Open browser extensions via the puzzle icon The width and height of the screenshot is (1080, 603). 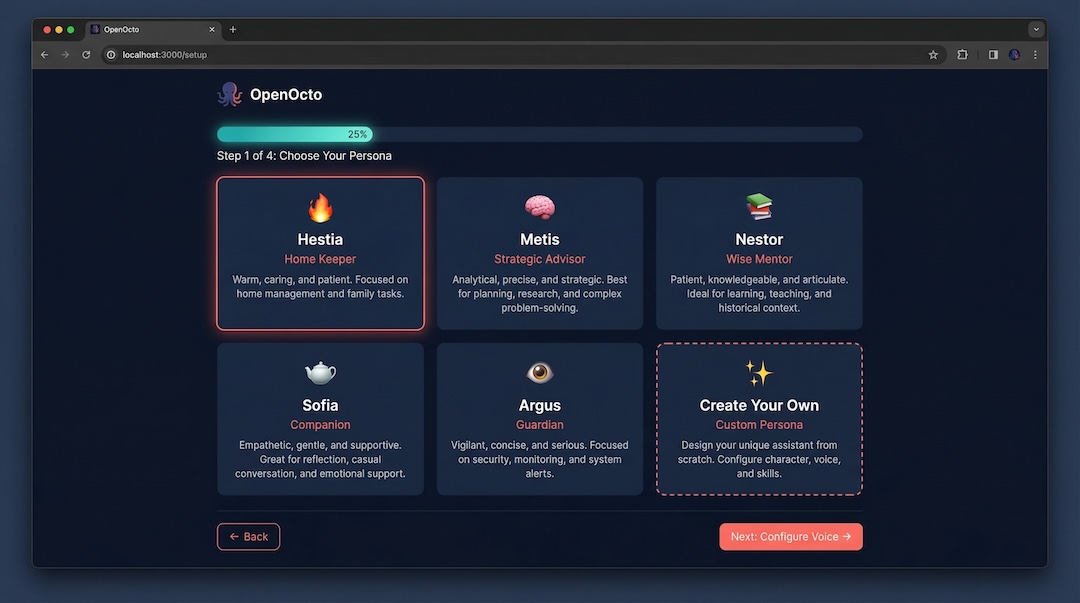tap(961, 54)
